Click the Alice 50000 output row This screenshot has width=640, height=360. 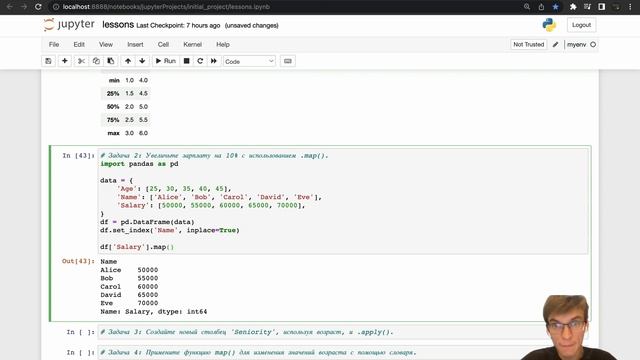[129, 270]
